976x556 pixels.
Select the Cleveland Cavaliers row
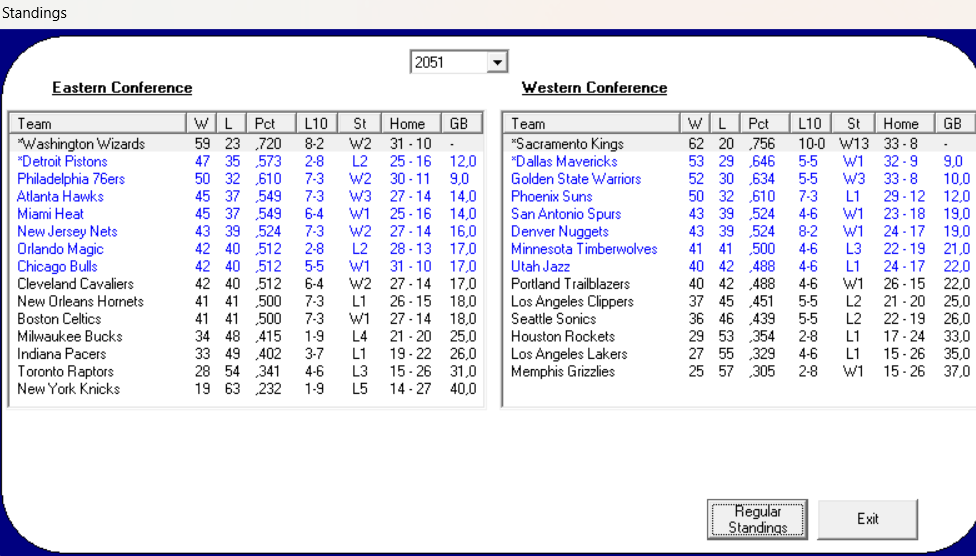coord(246,283)
